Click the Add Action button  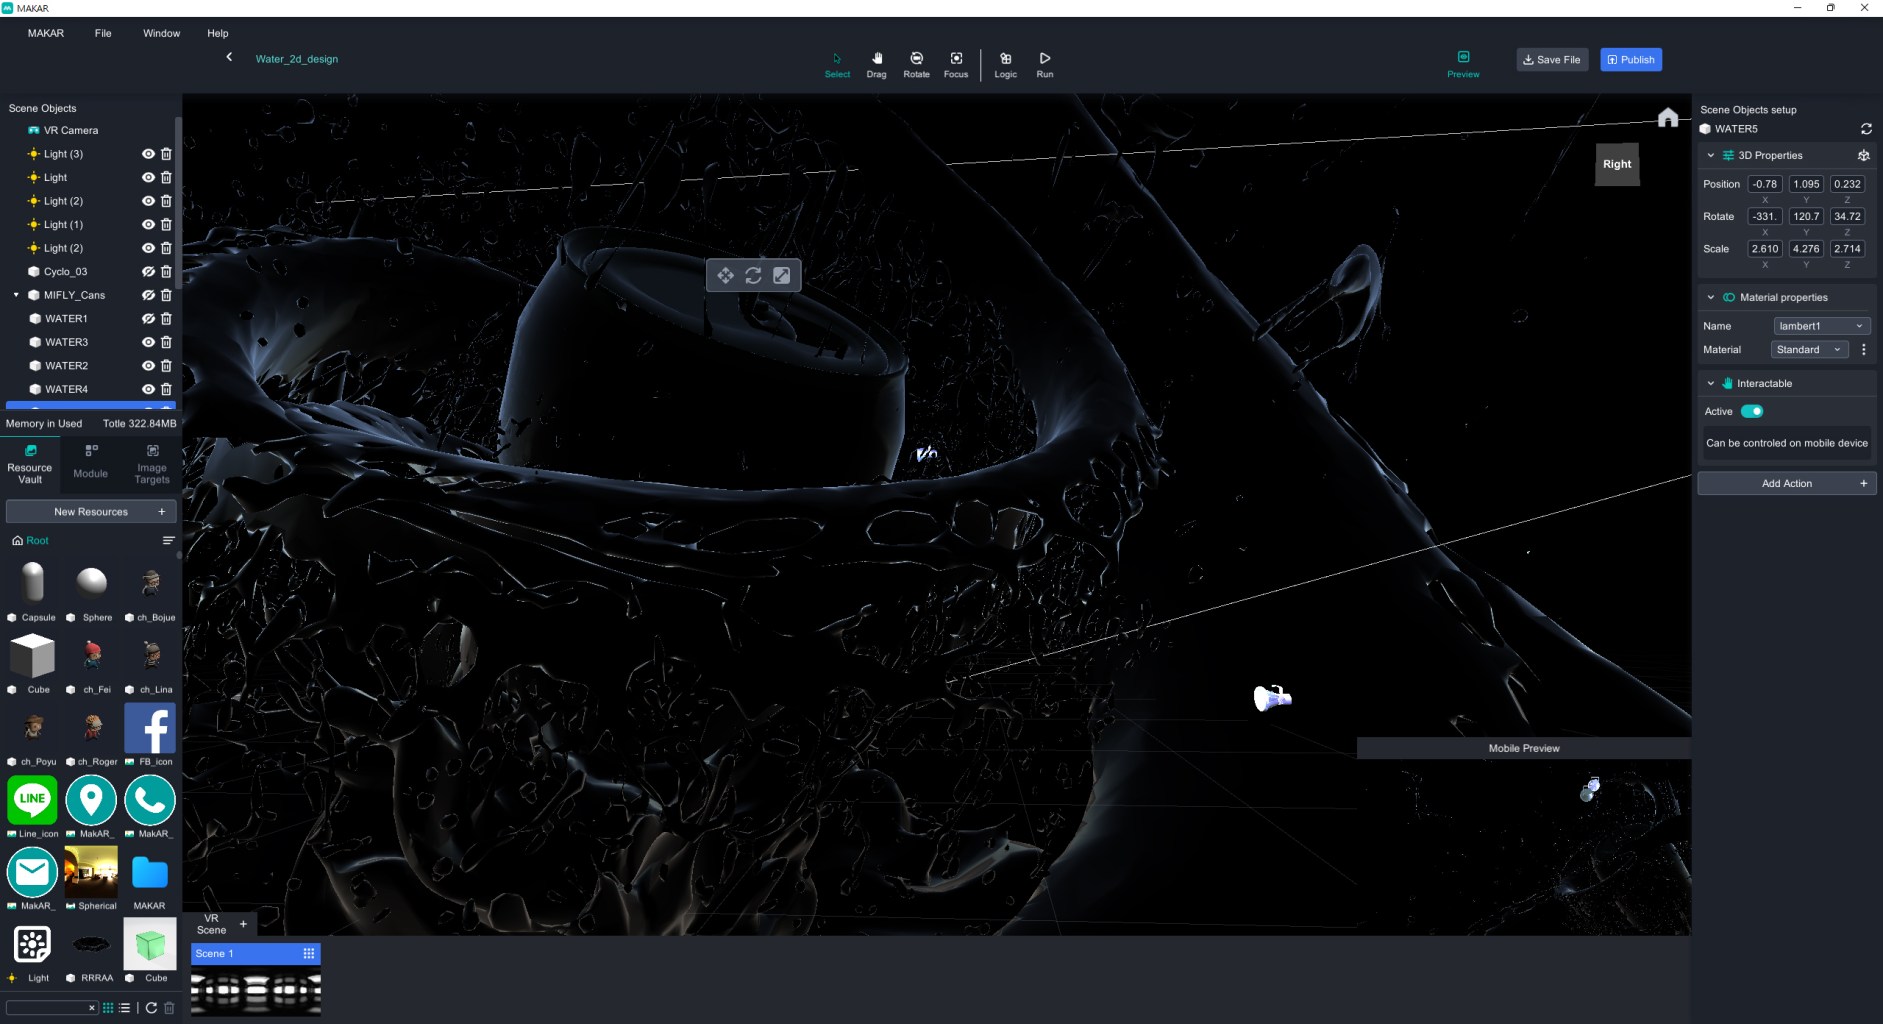[x=1786, y=484]
